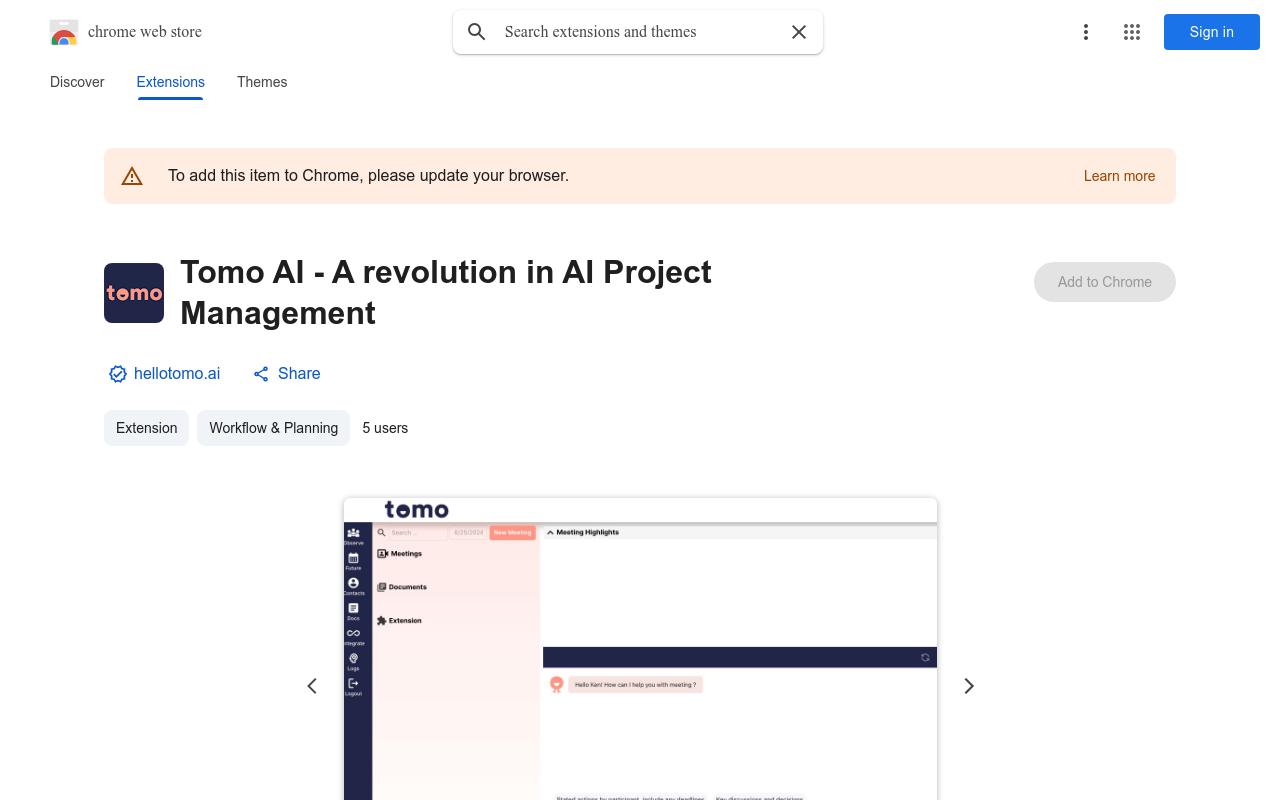Viewport: 1280px width, 800px height.
Task: Click the Chrome Web Store logo
Action: click(x=64, y=32)
